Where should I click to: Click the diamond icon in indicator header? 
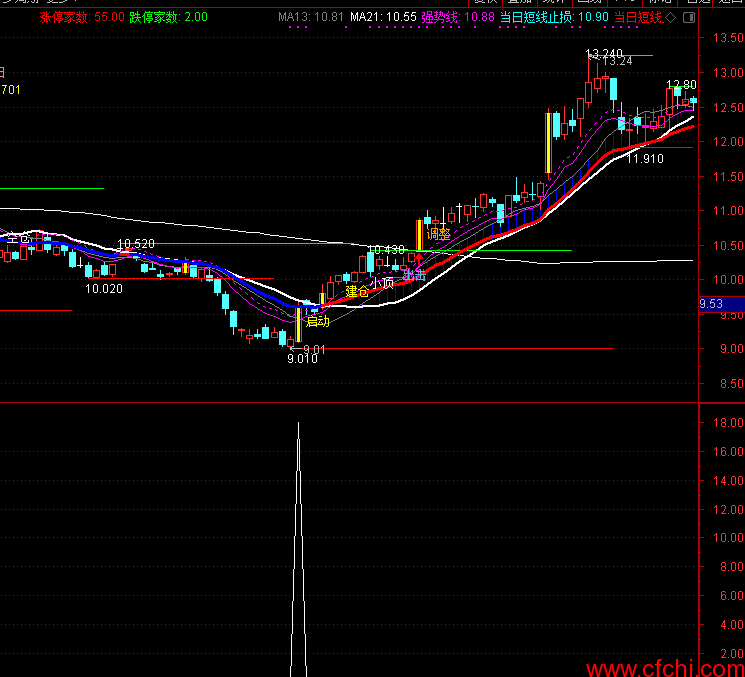(x=670, y=18)
